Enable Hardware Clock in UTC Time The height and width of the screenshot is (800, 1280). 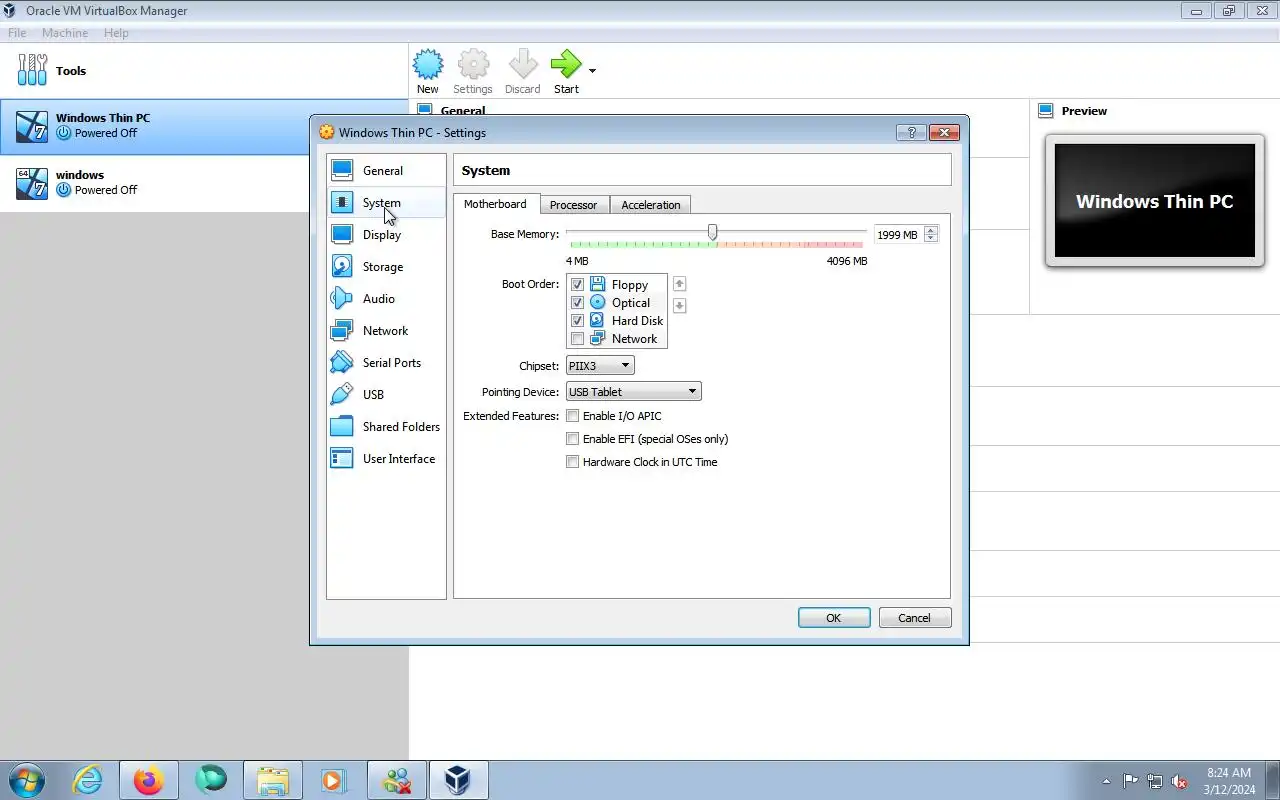coord(573,462)
